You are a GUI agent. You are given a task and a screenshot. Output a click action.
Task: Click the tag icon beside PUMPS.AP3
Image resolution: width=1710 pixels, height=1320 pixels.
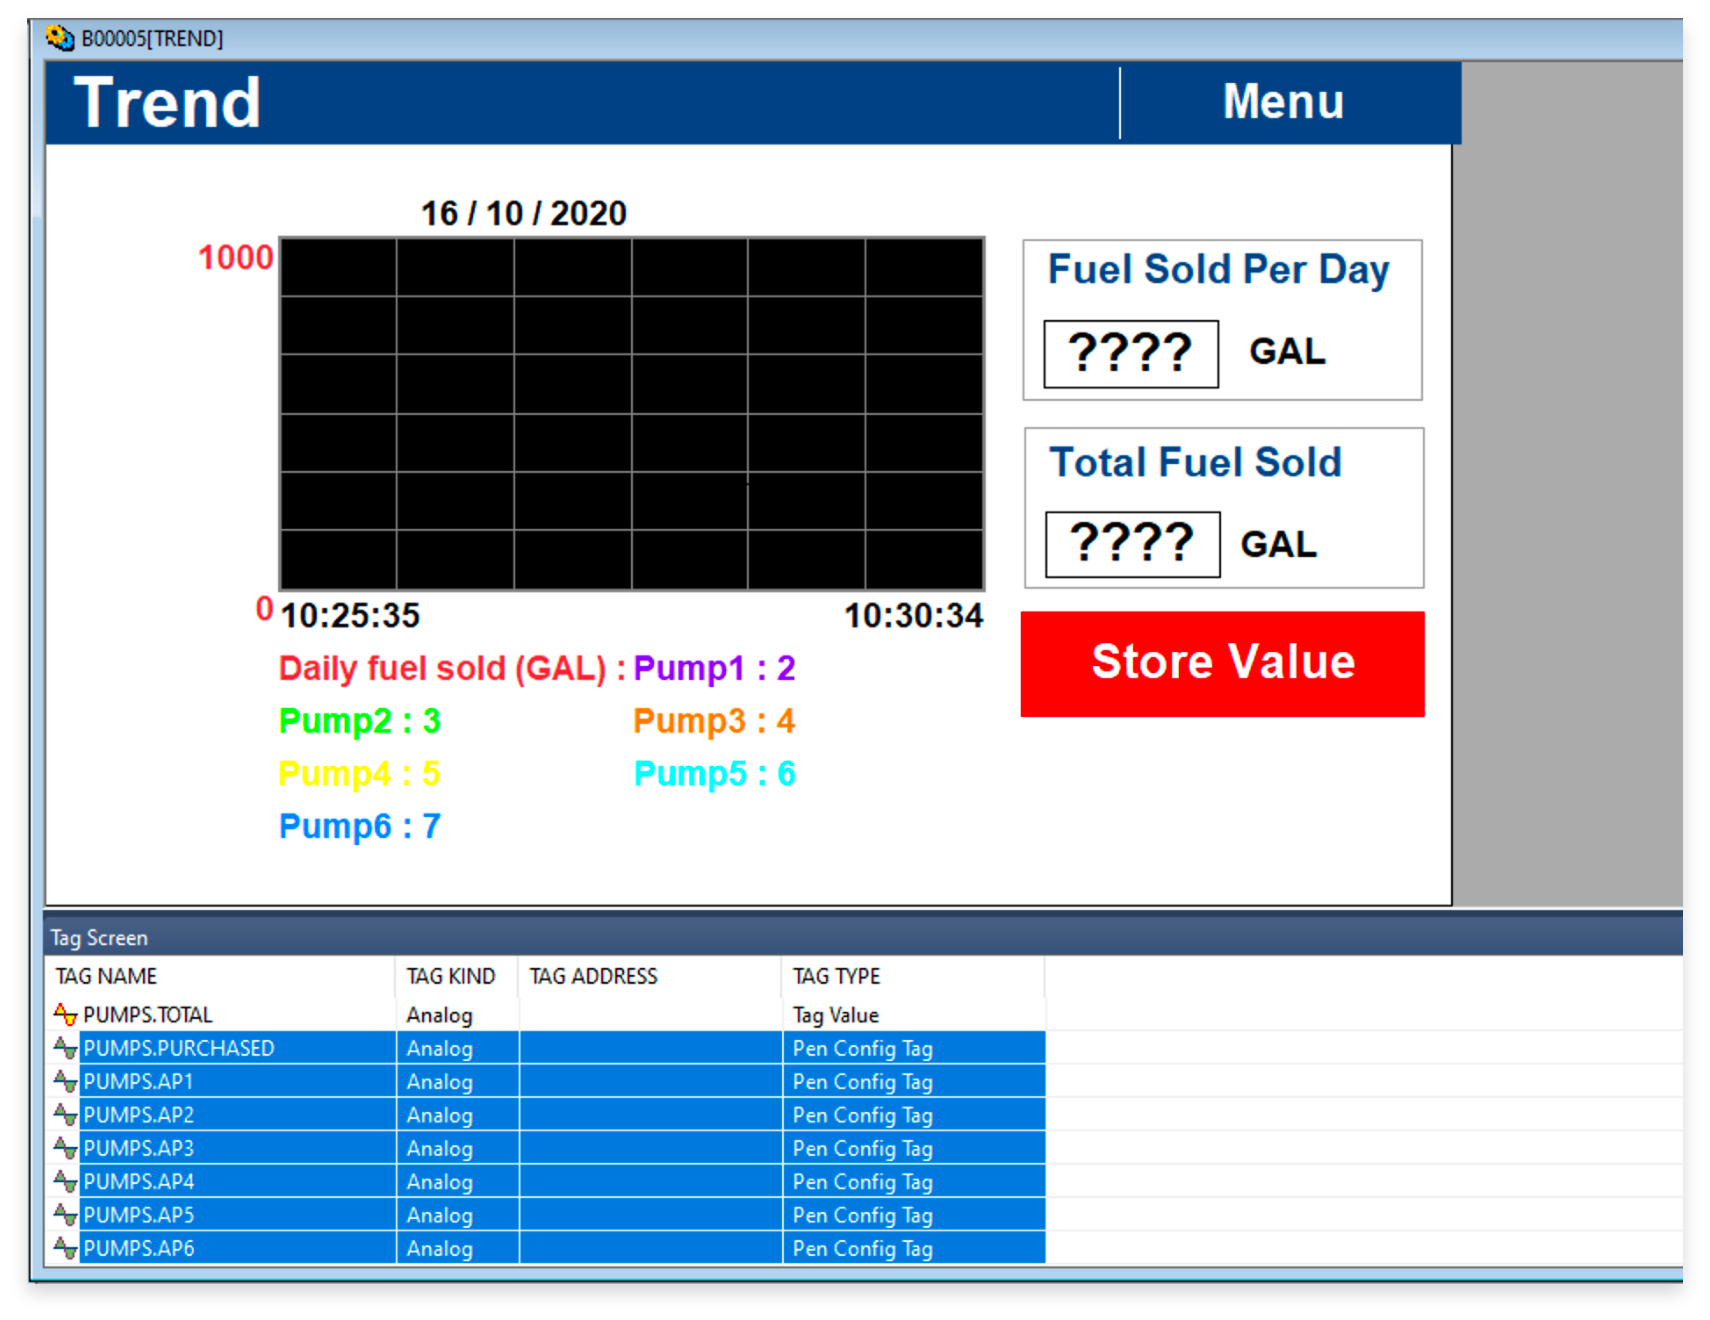[65, 1148]
